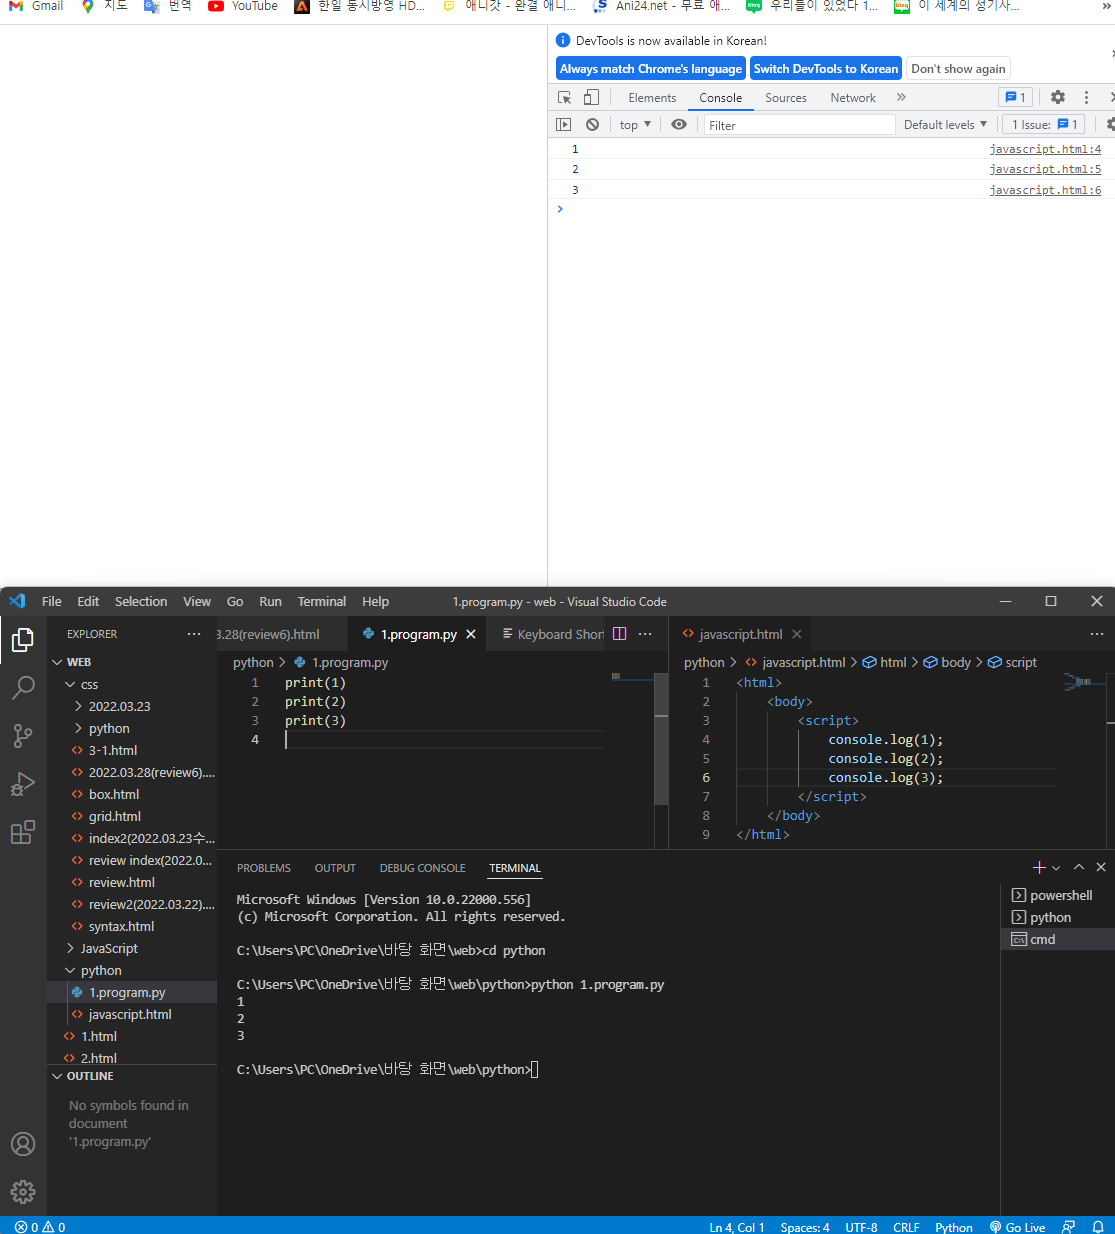Switch to the DEBUG CONSOLE tab
The height and width of the screenshot is (1234, 1115).
coord(422,868)
